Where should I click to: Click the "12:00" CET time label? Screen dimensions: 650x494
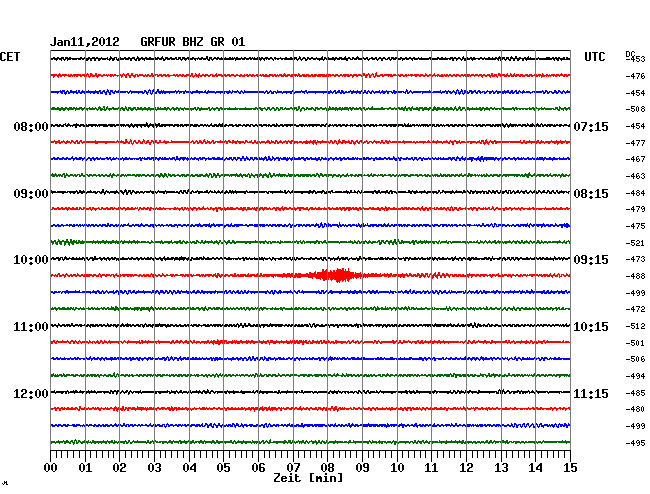point(31,393)
